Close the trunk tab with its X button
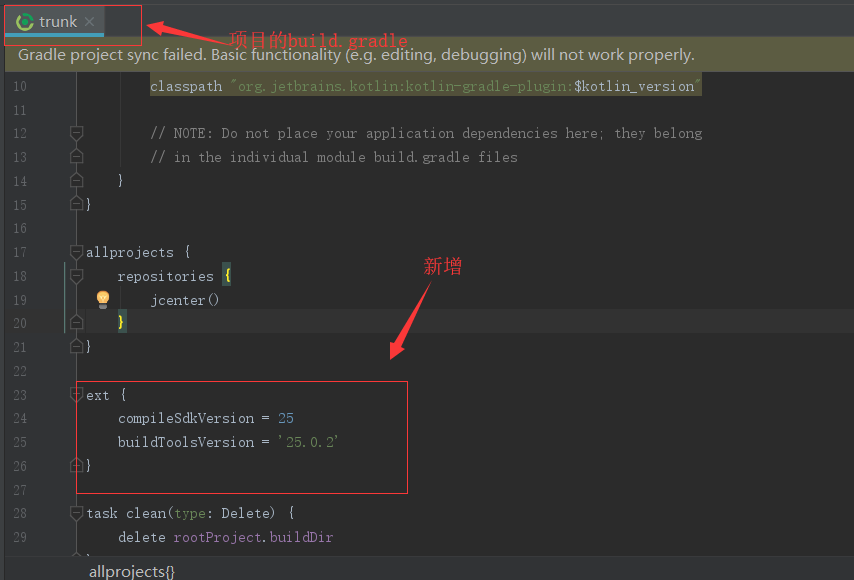 [x=89, y=20]
